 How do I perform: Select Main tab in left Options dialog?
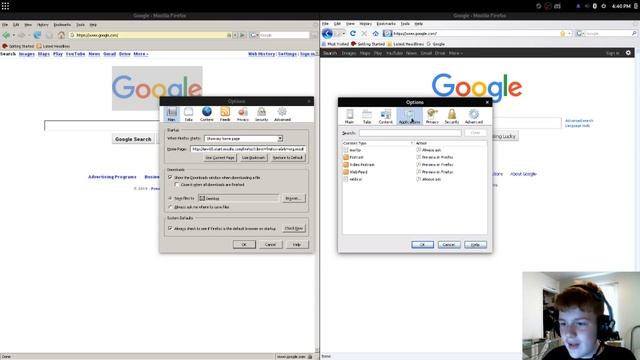tap(172, 114)
